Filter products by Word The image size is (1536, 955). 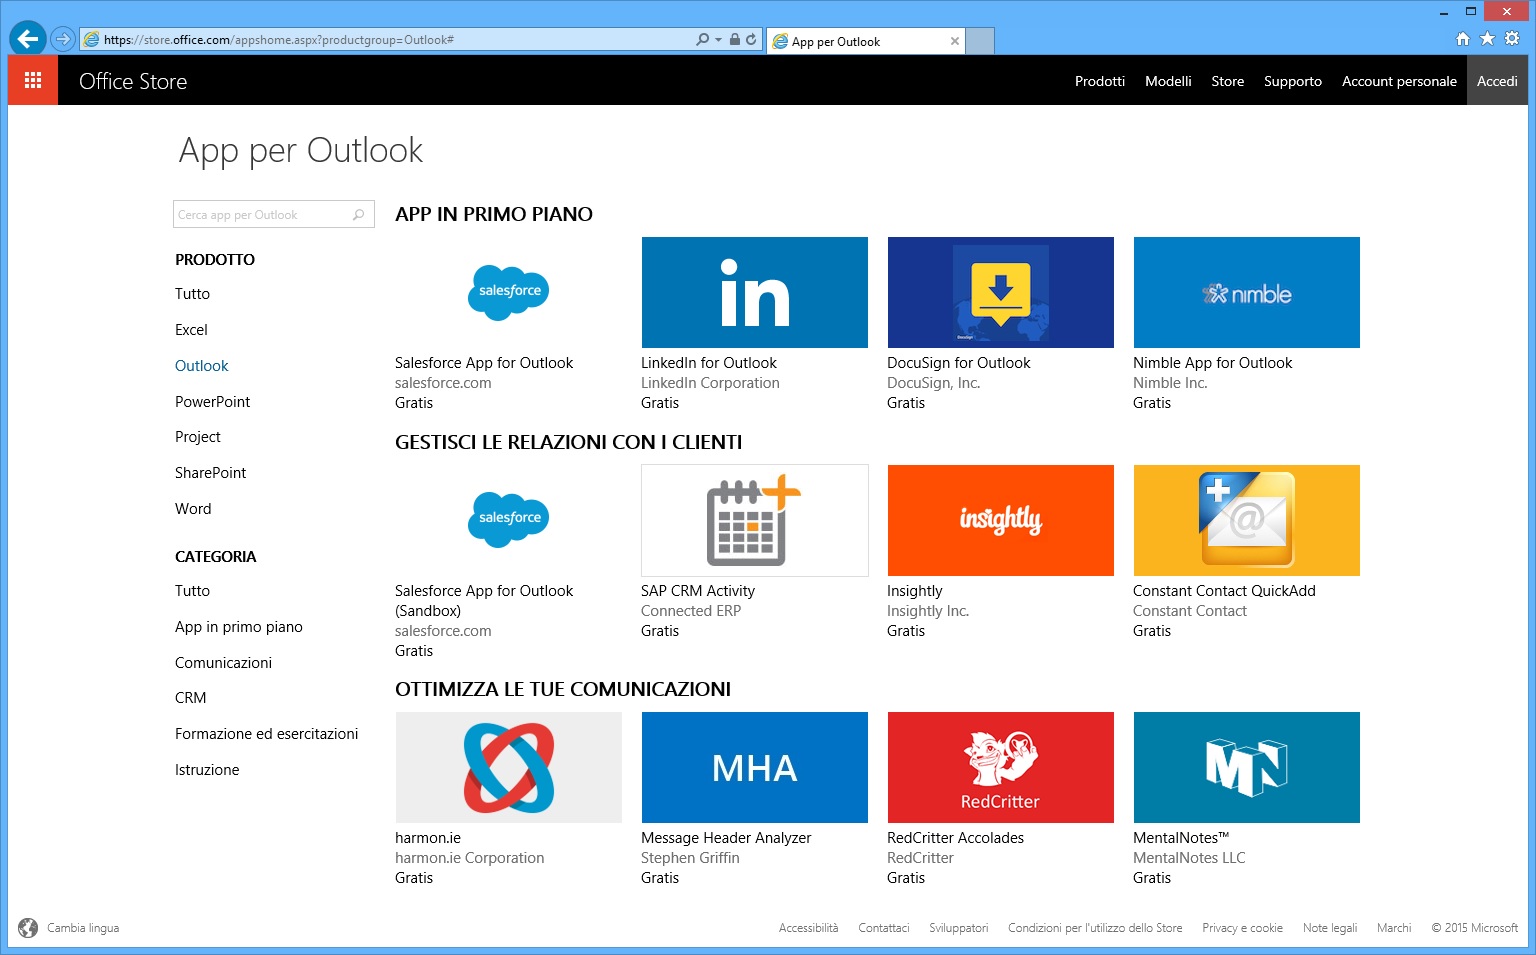(x=193, y=509)
